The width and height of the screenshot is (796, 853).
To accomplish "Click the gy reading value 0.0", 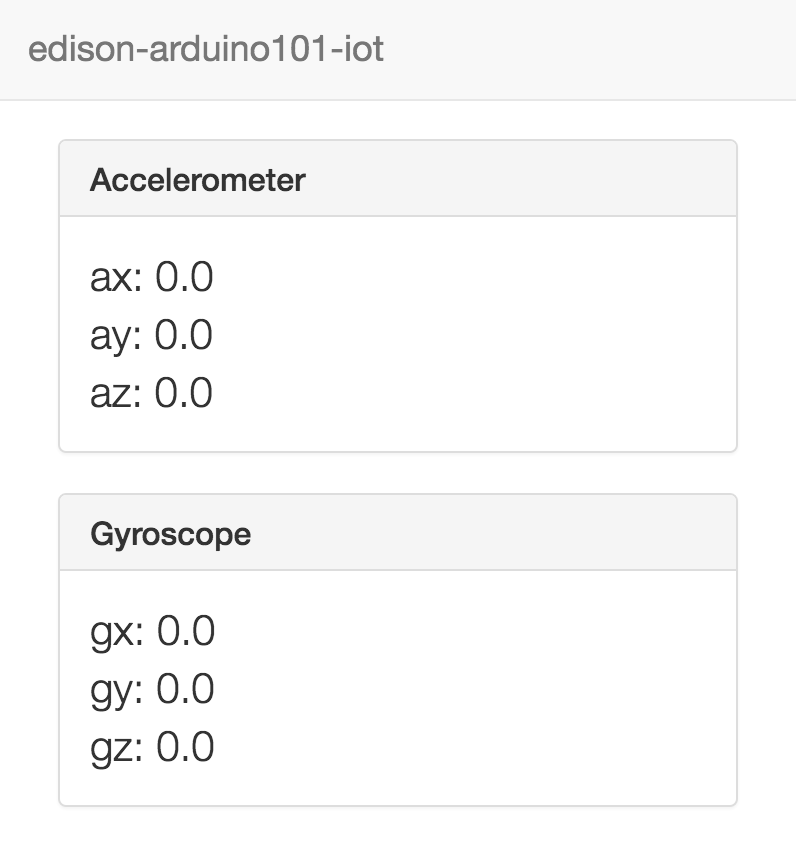I will point(186,689).
